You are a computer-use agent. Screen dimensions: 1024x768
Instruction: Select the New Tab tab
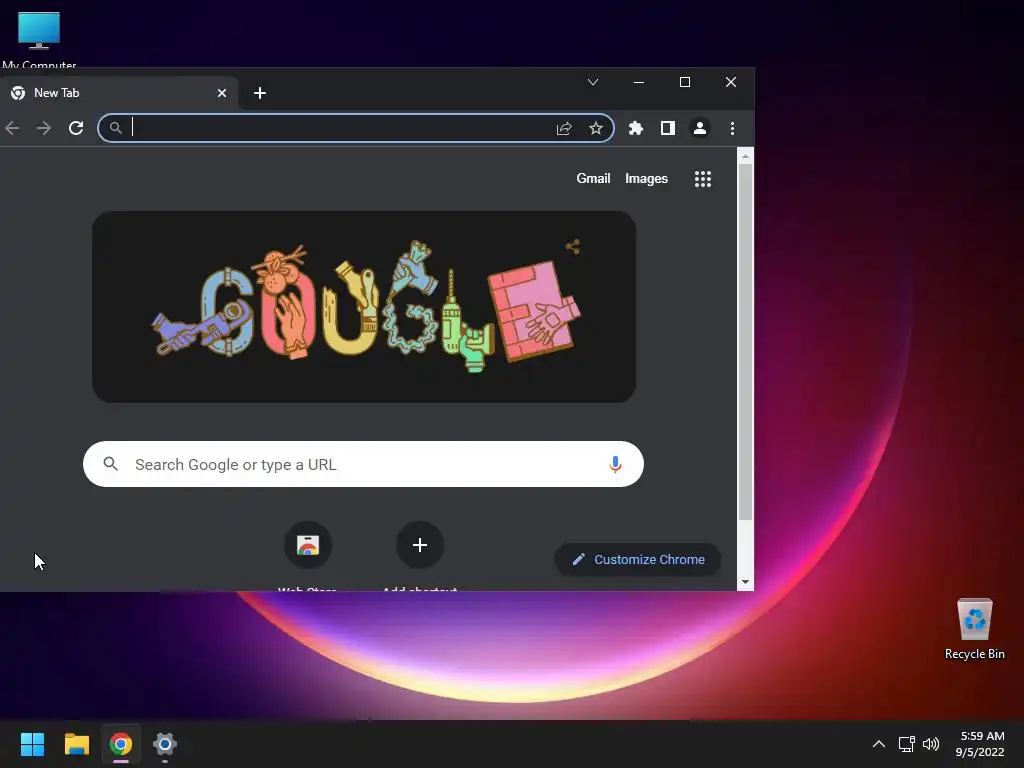pyautogui.click(x=118, y=93)
